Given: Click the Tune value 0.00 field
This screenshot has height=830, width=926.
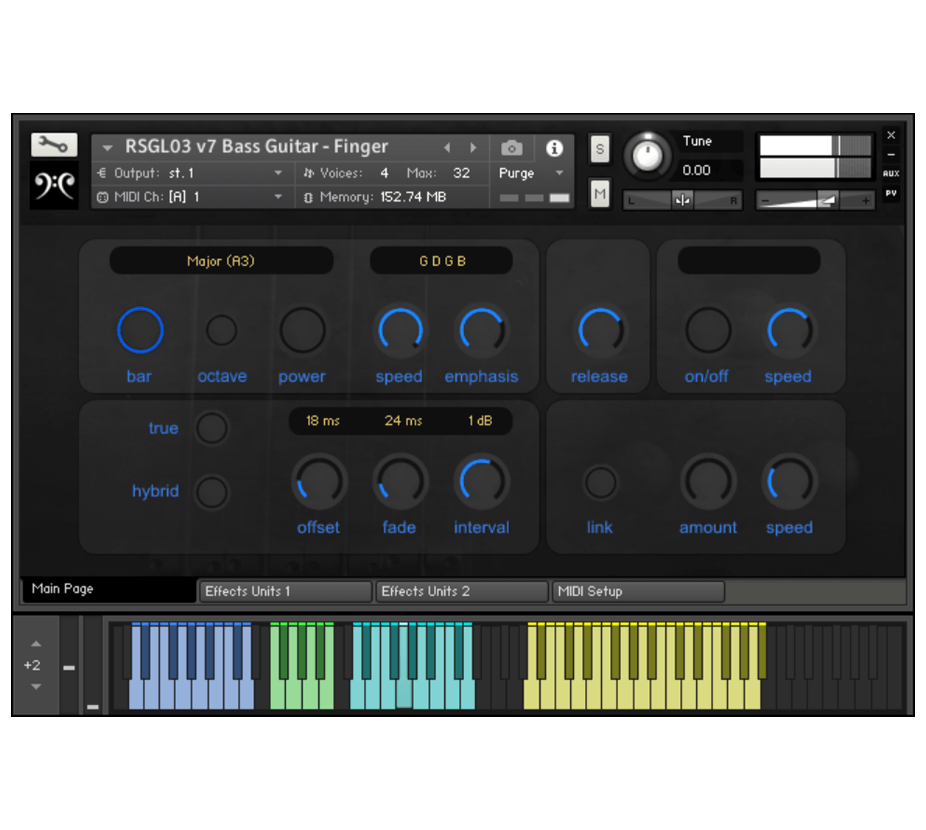Looking at the screenshot, I should point(697,170).
